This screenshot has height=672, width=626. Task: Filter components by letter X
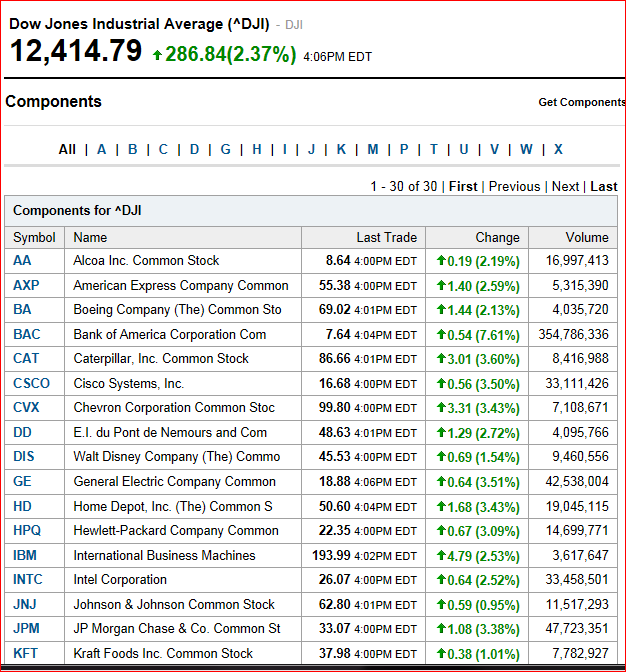(558, 149)
